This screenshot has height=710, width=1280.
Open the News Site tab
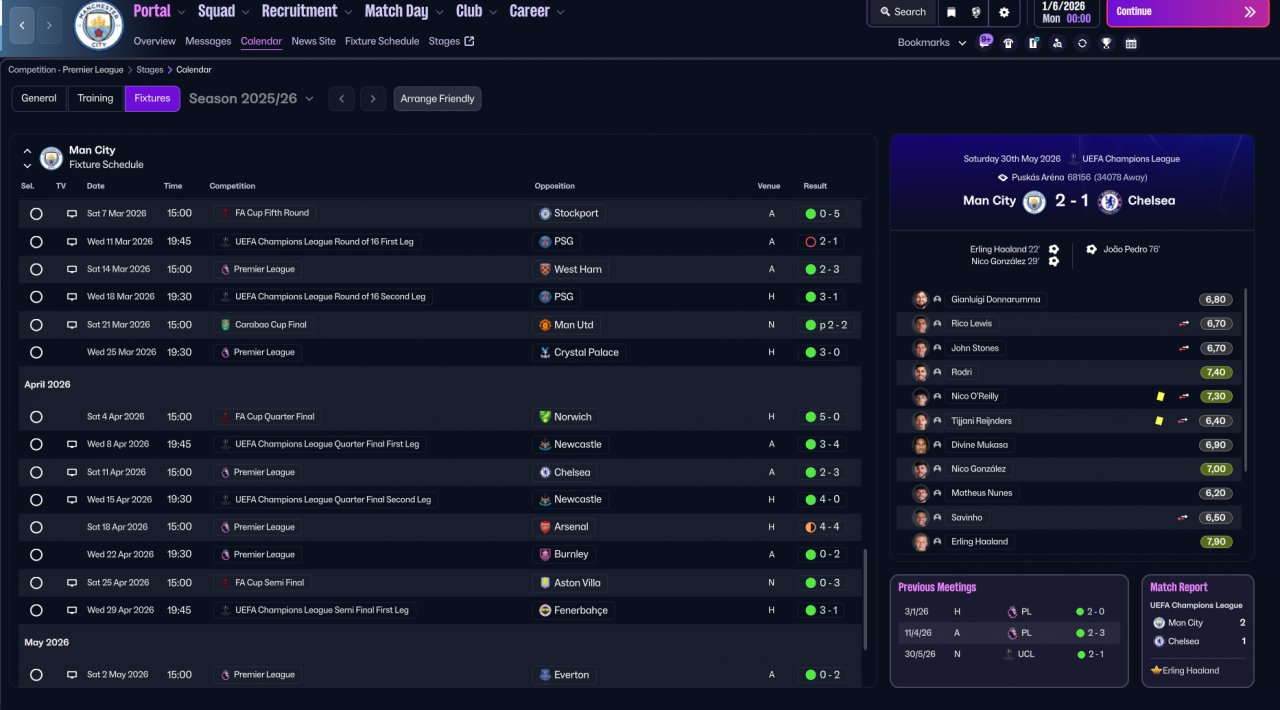tap(314, 41)
